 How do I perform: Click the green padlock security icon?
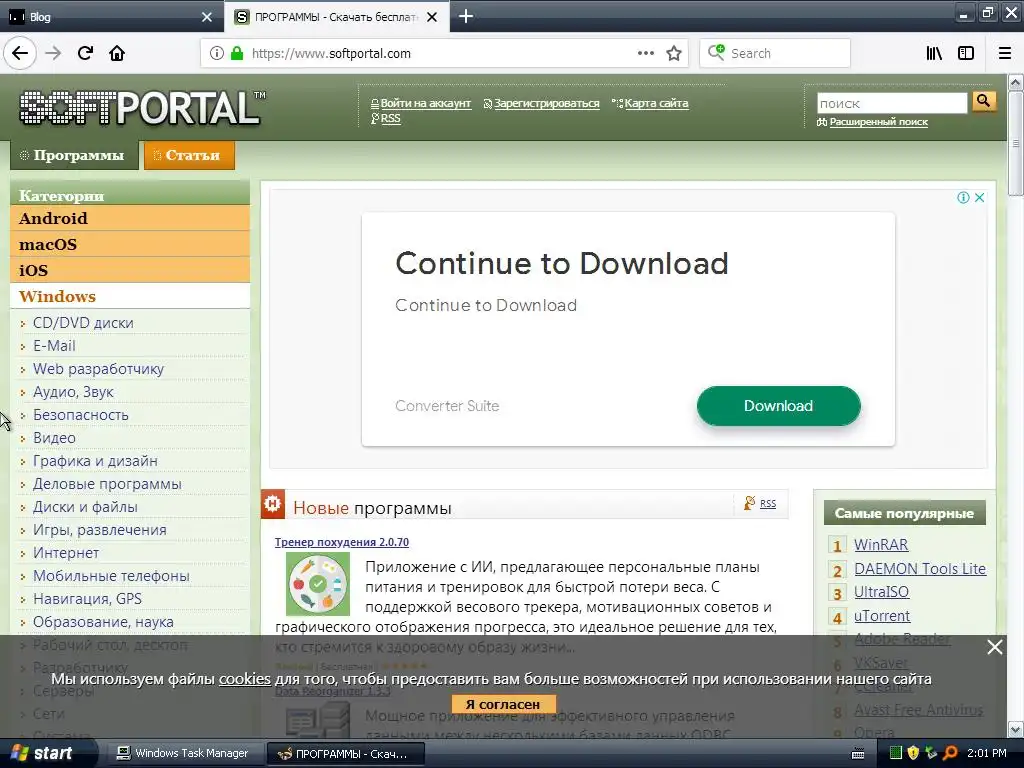(236, 54)
